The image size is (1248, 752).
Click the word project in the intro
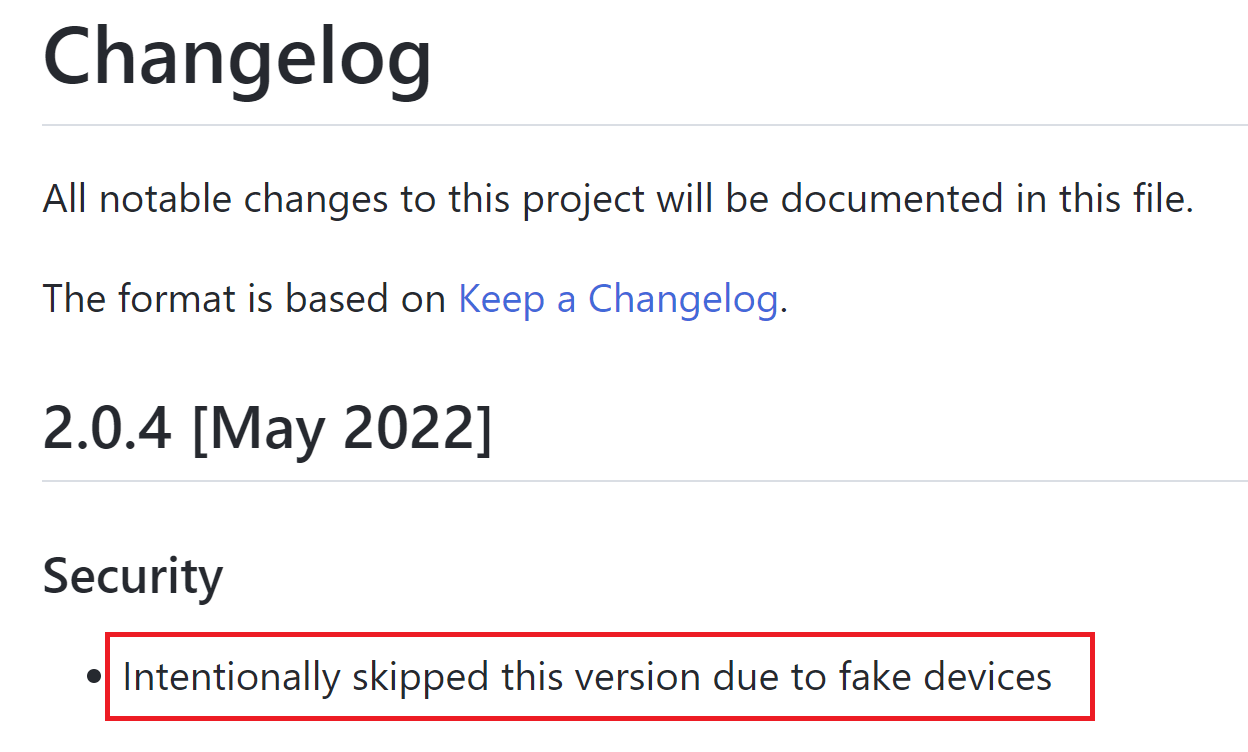[x=584, y=199]
